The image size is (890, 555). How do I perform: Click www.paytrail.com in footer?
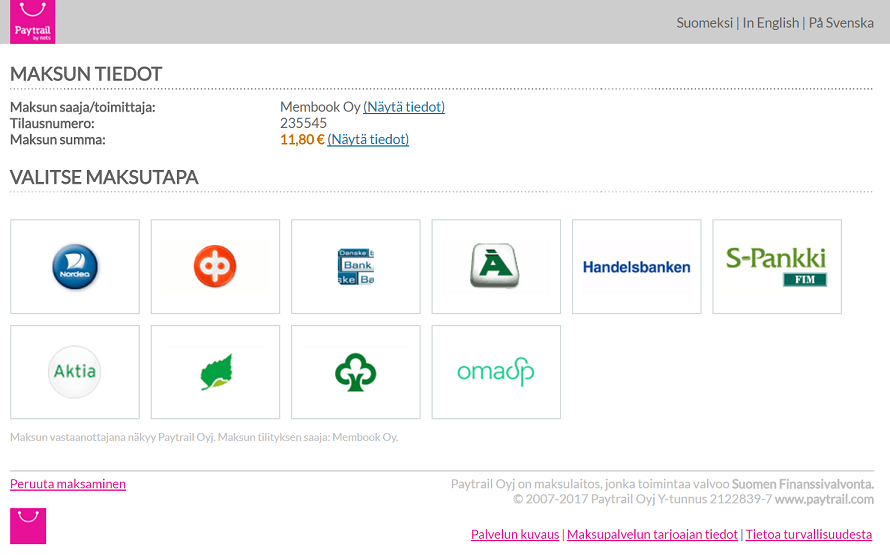824,499
